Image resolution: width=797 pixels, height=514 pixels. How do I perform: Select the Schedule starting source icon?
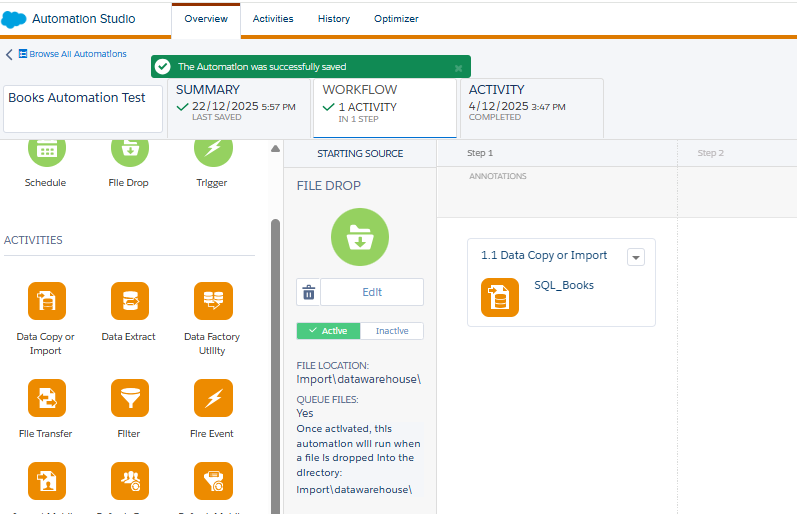[45, 150]
